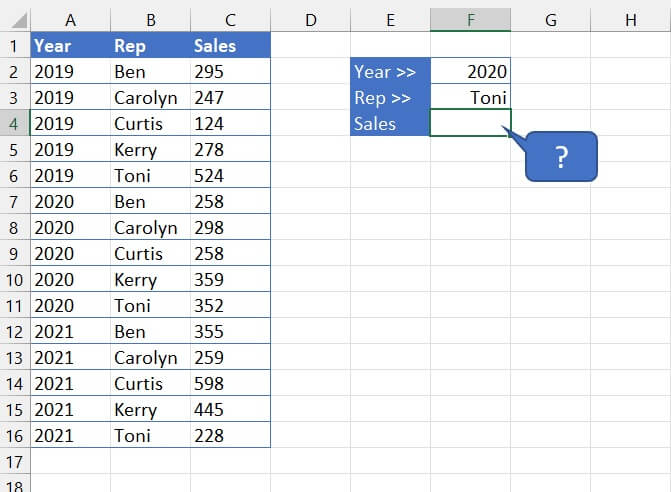The width and height of the screenshot is (671, 492).
Task: Select column C header
Action: click(230, 20)
